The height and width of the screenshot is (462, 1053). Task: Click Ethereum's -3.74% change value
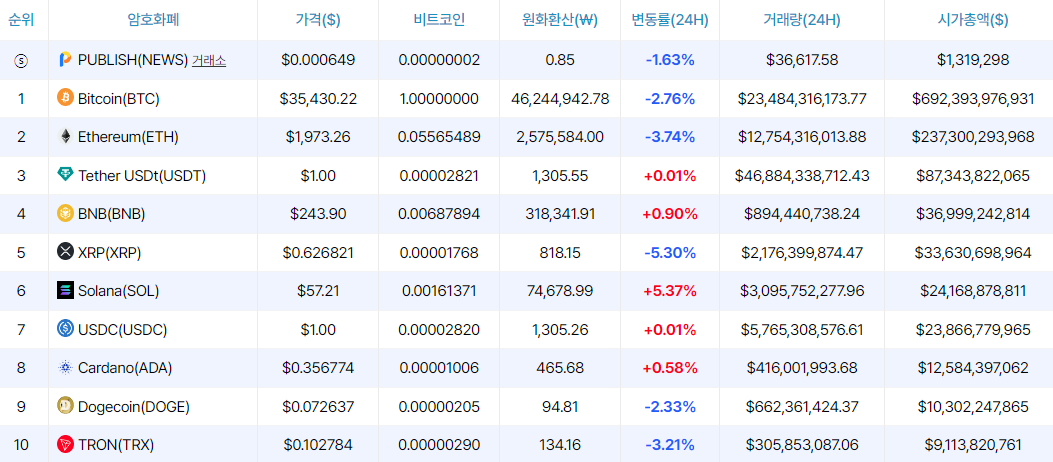click(x=670, y=137)
